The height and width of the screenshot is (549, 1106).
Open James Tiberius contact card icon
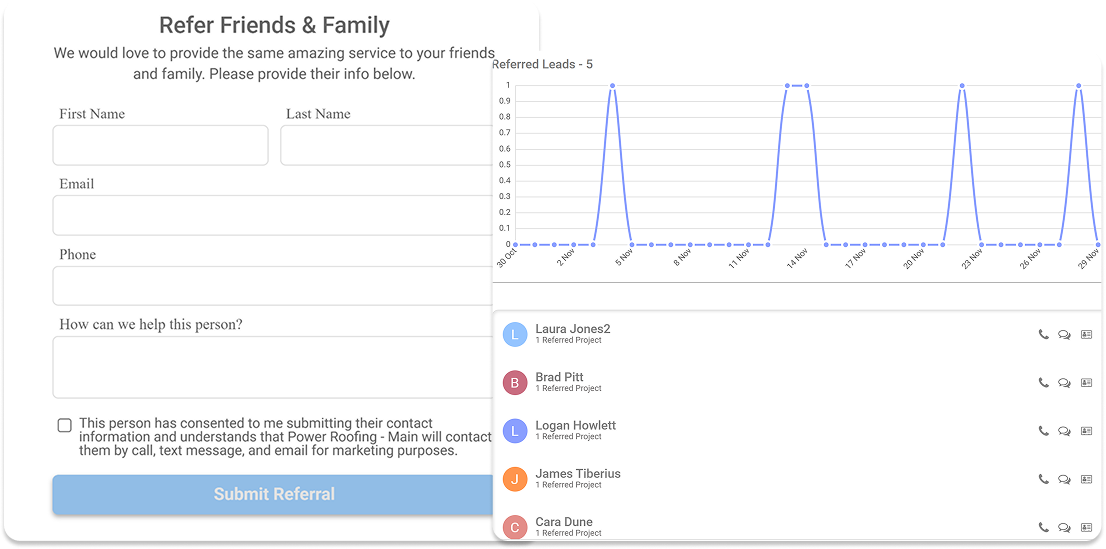click(1086, 479)
